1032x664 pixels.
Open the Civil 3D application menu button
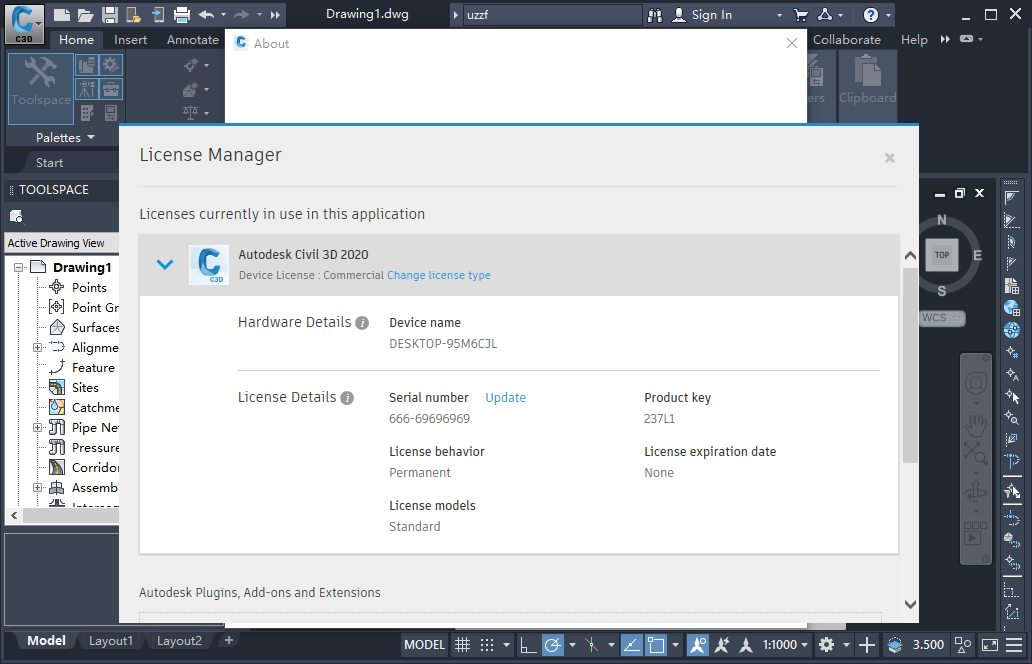click(x=24, y=24)
